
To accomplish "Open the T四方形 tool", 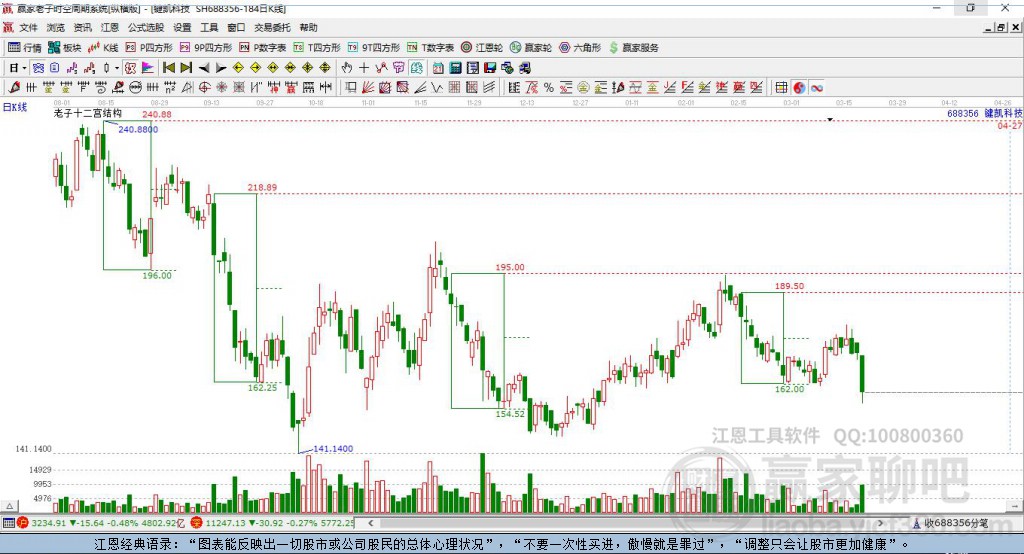I will [x=317, y=48].
